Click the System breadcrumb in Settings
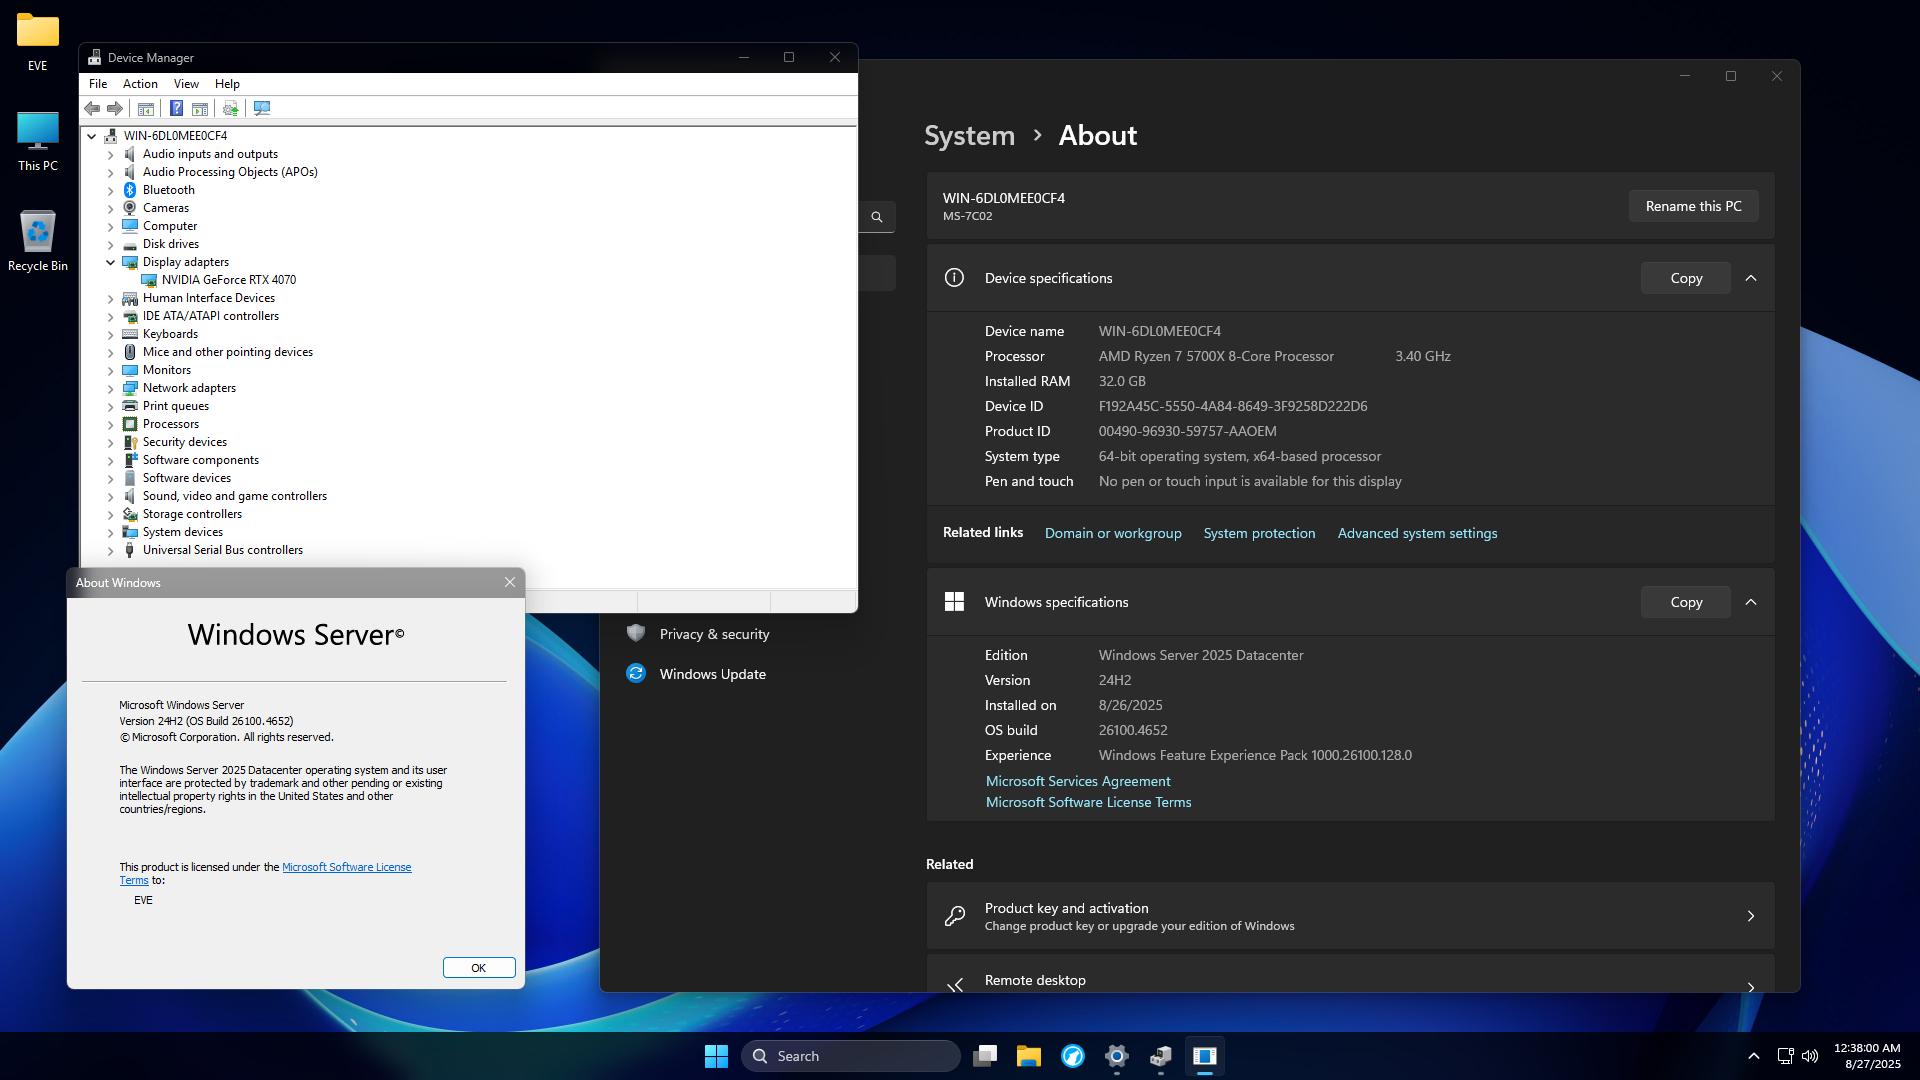This screenshot has width=1920, height=1080. click(969, 135)
